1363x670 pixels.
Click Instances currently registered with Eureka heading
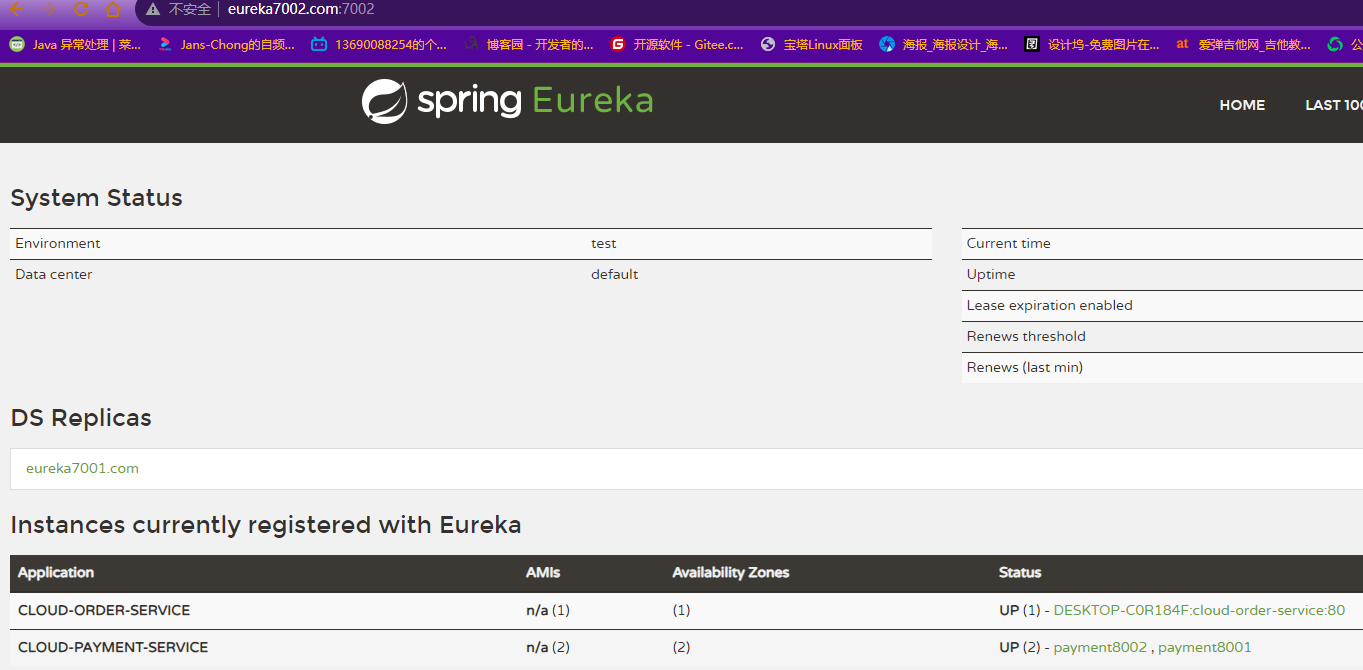(x=266, y=525)
